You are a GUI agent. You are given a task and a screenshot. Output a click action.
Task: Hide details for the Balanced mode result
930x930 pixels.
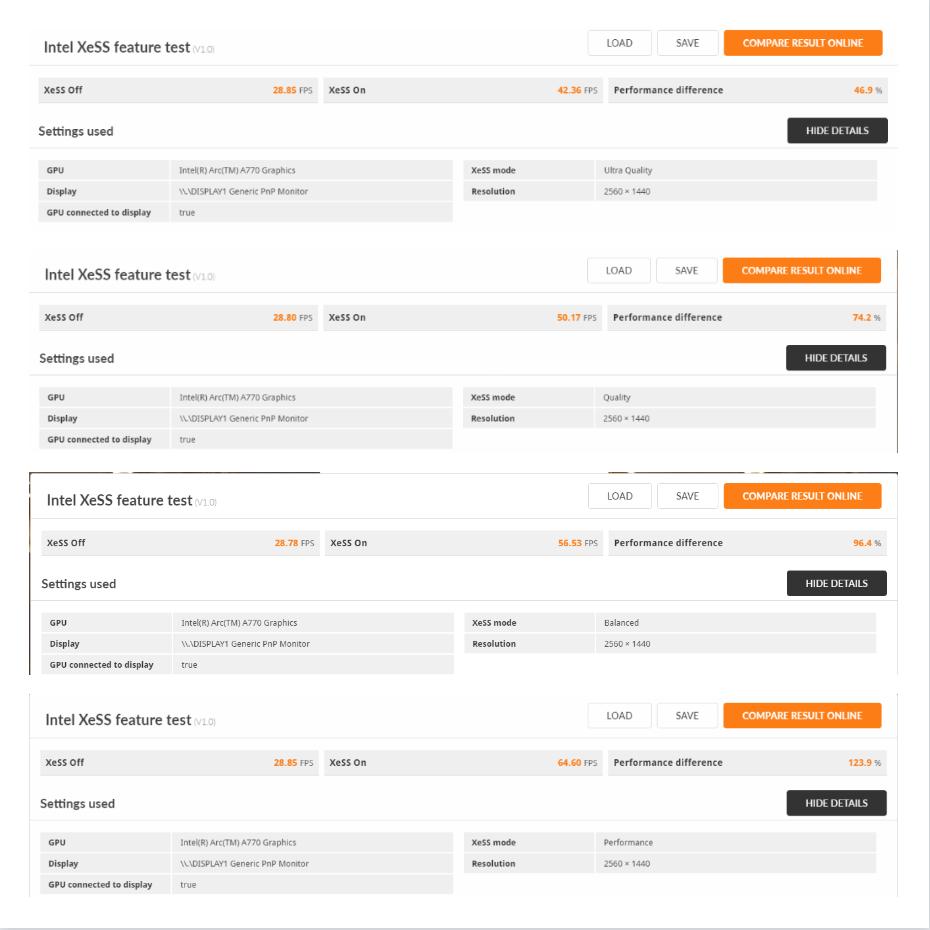837,583
